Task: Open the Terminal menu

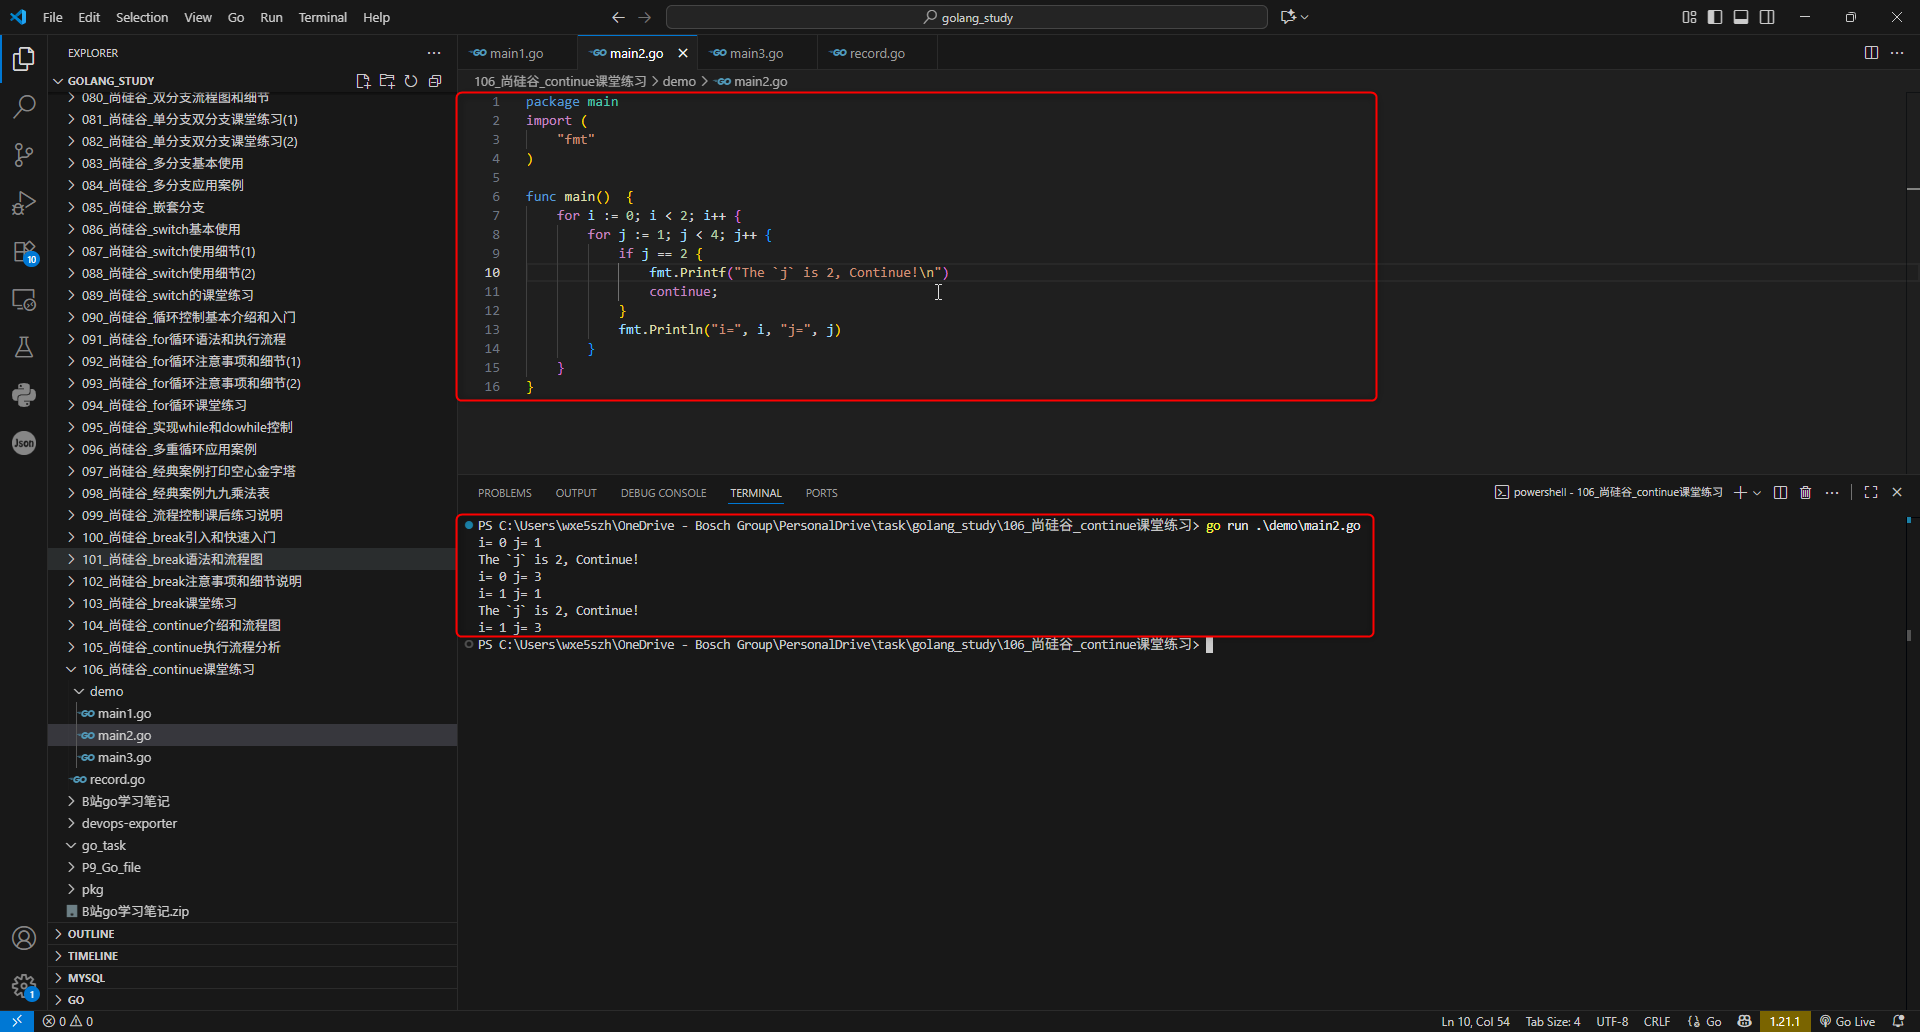Action: point(323,17)
